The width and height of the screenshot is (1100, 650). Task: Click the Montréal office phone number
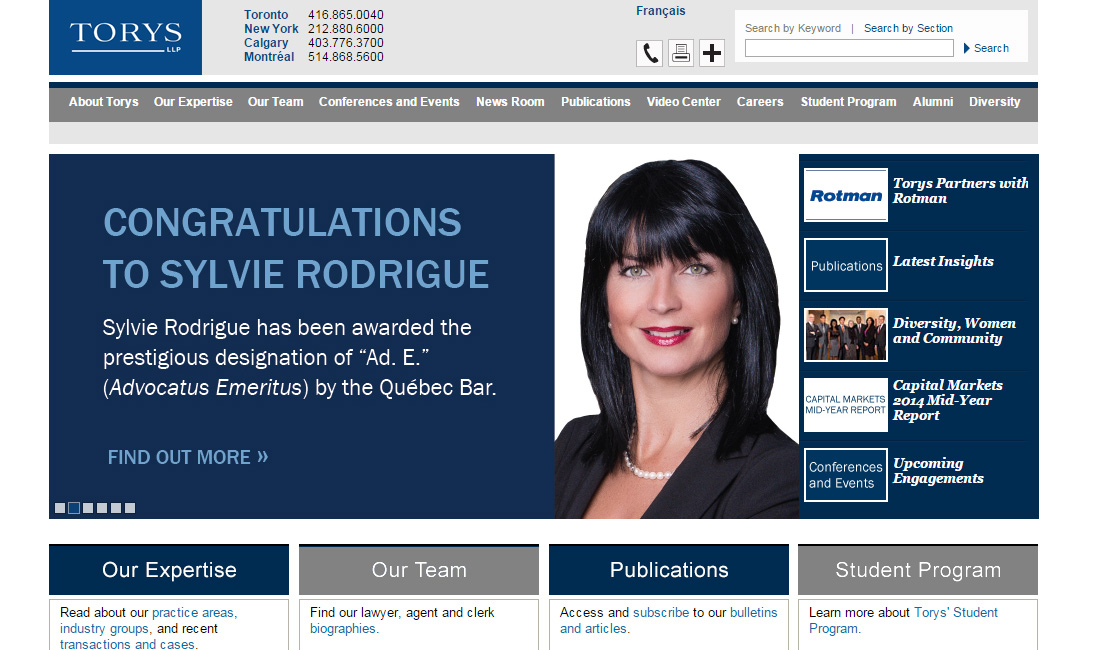pos(346,57)
